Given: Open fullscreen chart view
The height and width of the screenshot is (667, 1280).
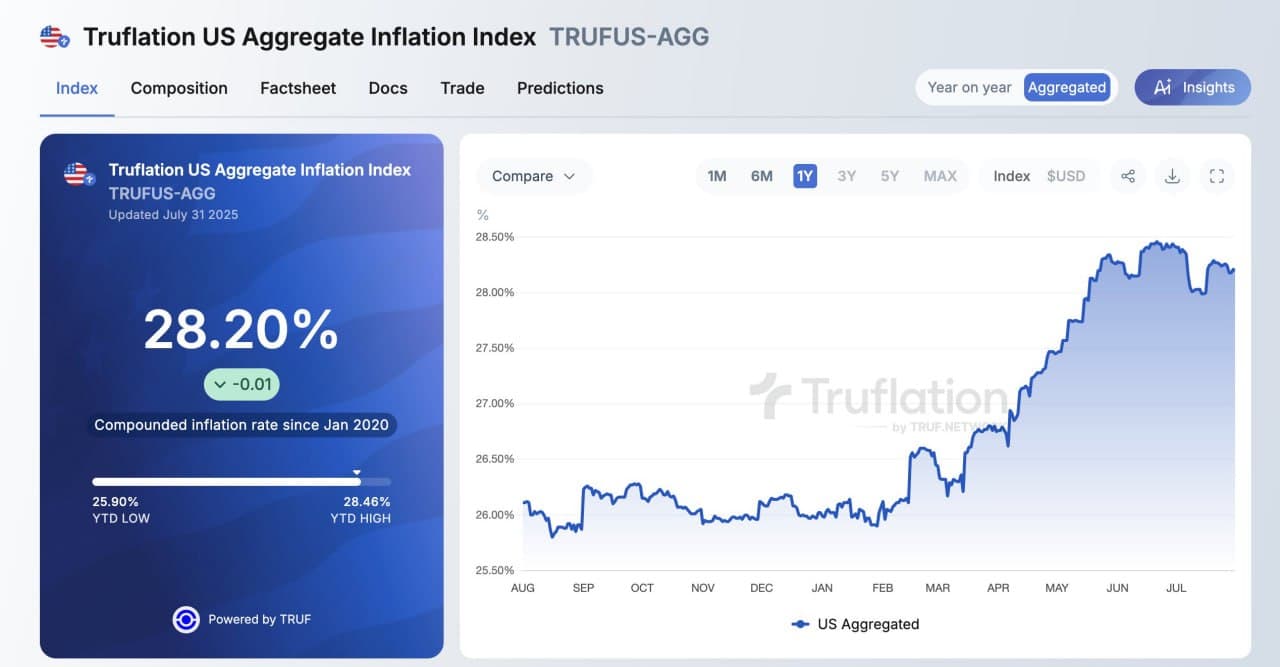Looking at the screenshot, I should tap(1217, 175).
